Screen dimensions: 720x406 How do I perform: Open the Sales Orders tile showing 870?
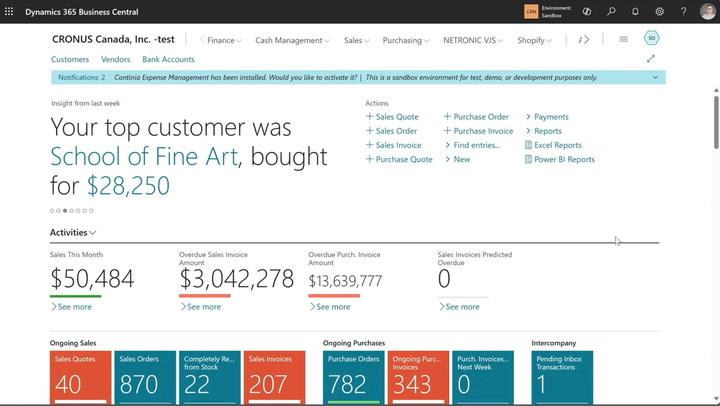coord(145,378)
